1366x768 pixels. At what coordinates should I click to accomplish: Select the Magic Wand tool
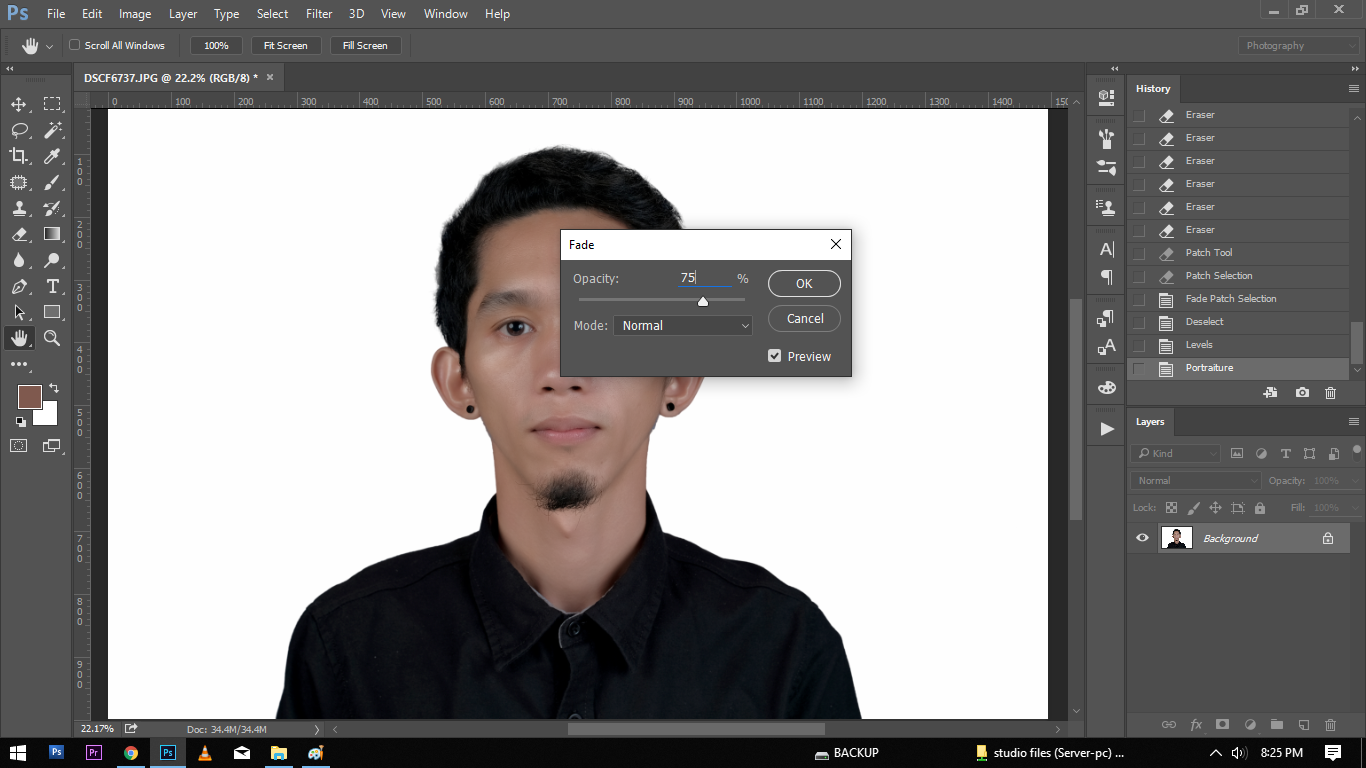click(52, 130)
